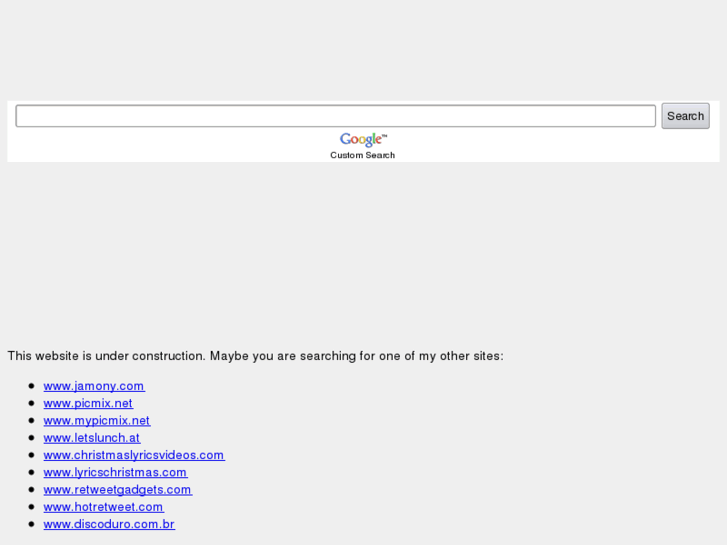Click the Custom Search label
Viewport: 727px width, 545px height.
coord(362,155)
